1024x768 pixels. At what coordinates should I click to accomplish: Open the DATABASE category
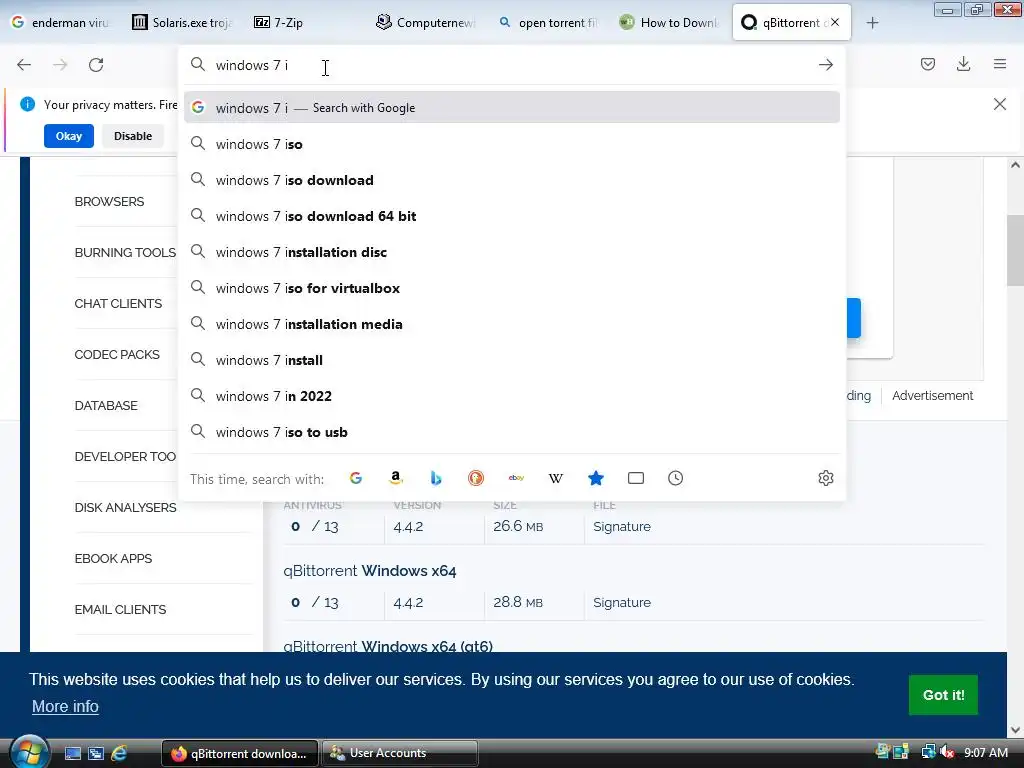[106, 406]
